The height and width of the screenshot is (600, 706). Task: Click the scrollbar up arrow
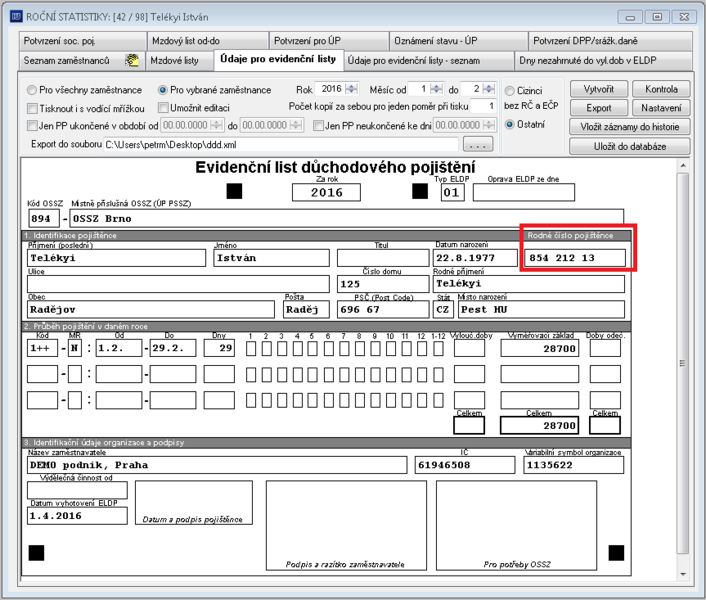[x=683, y=166]
